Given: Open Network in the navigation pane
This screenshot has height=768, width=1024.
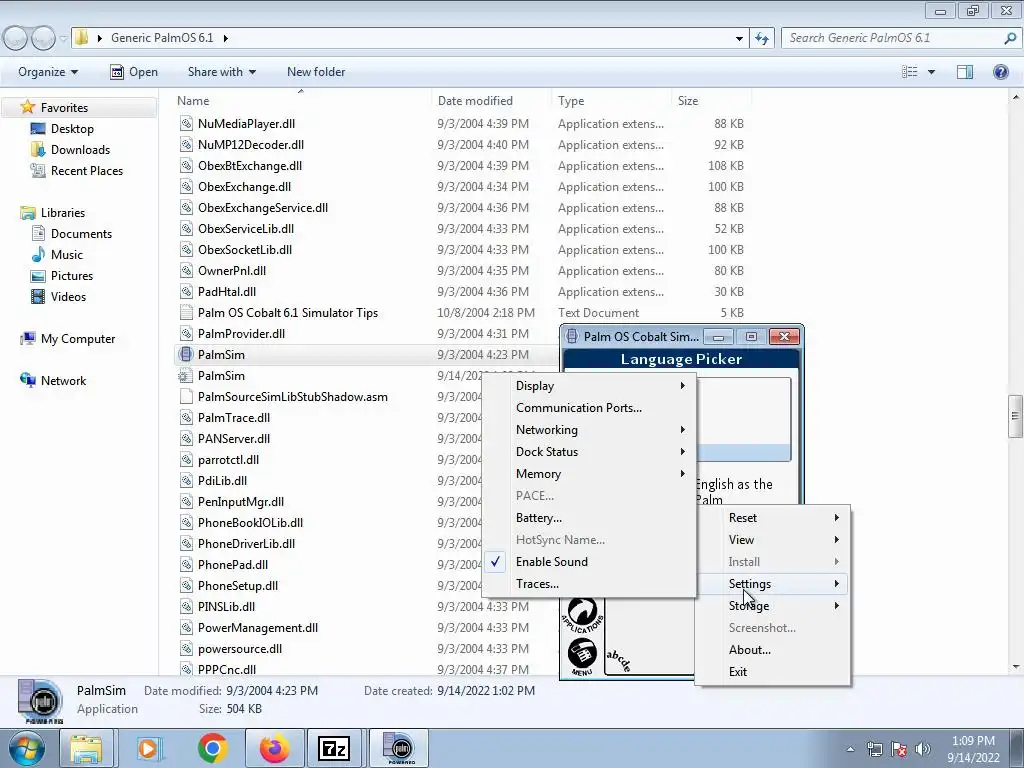Looking at the screenshot, I should (x=54, y=381).
